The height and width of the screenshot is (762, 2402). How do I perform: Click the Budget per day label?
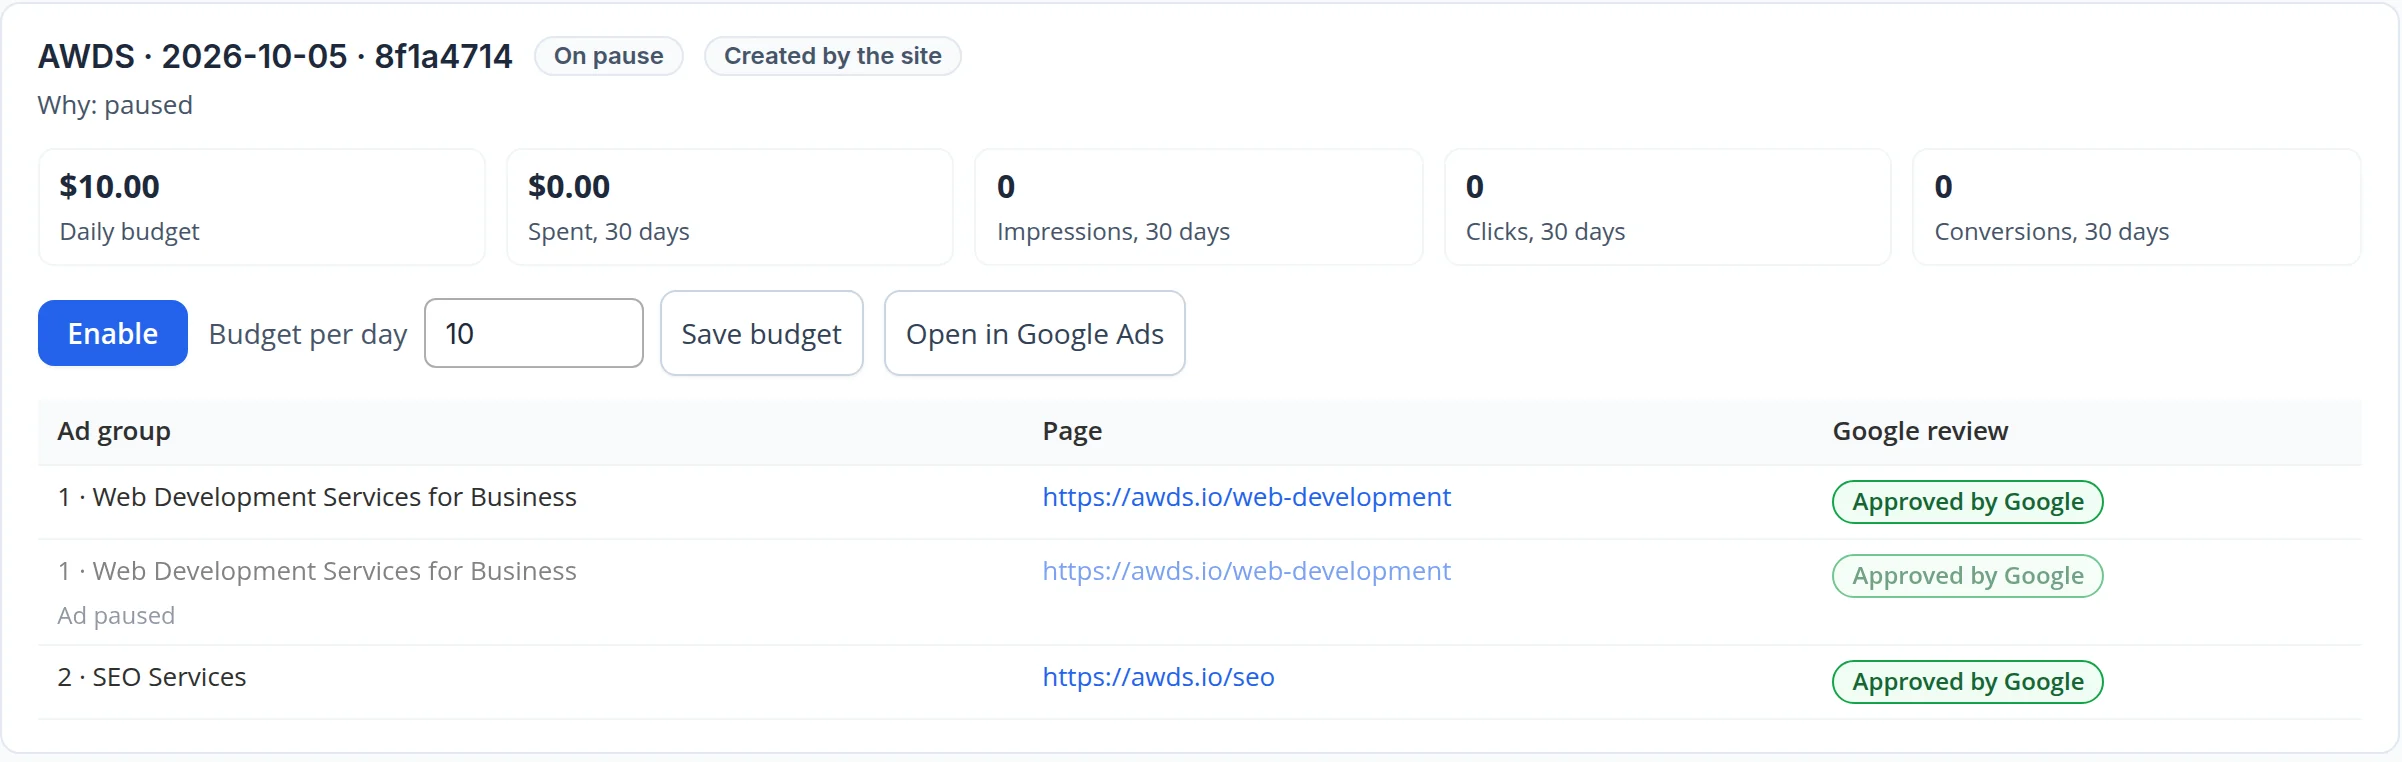[308, 334]
